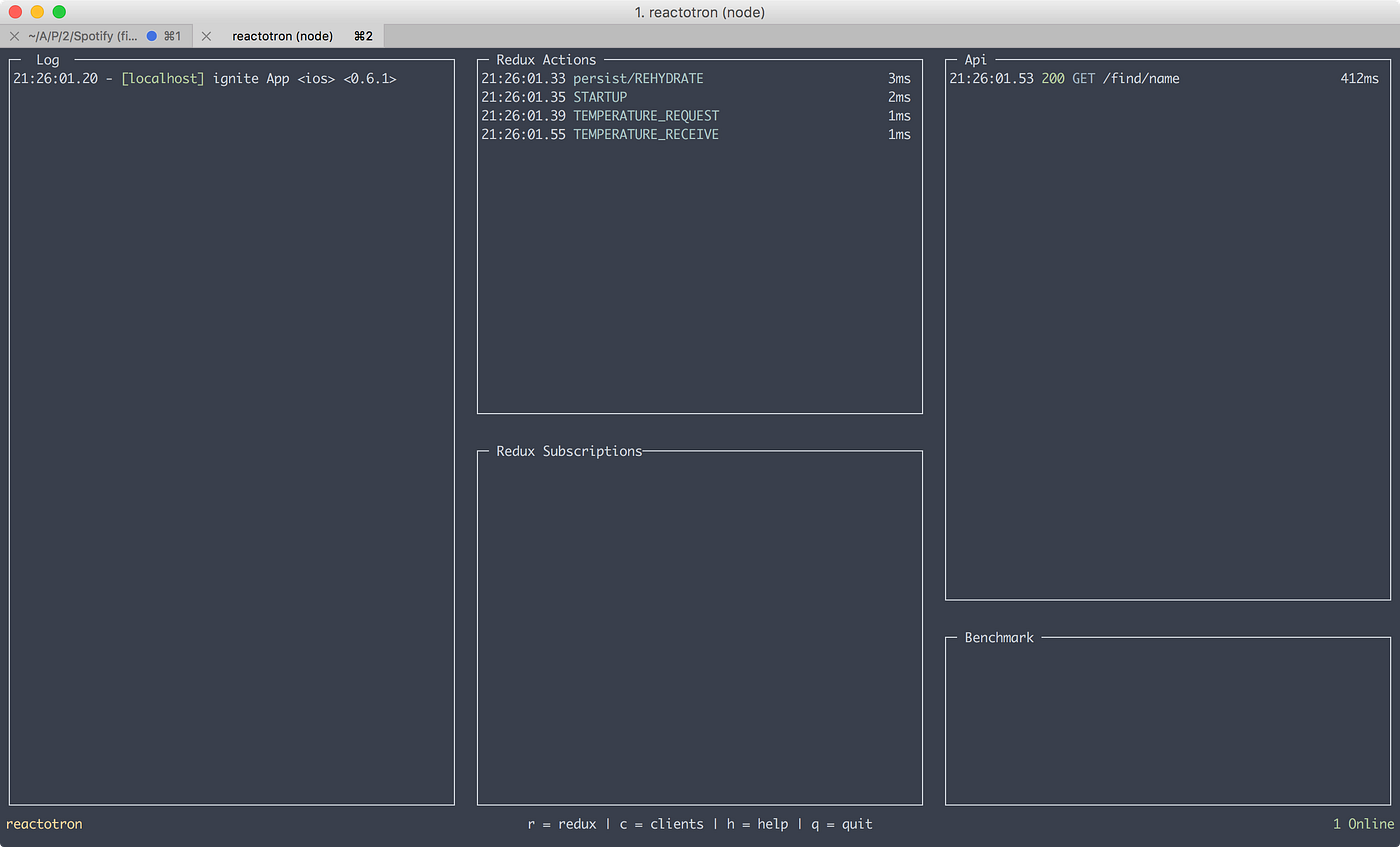Click the 'Redux Actions' panel title
Viewport: 1400px width, 847px height.
pyautogui.click(x=546, y=60)
